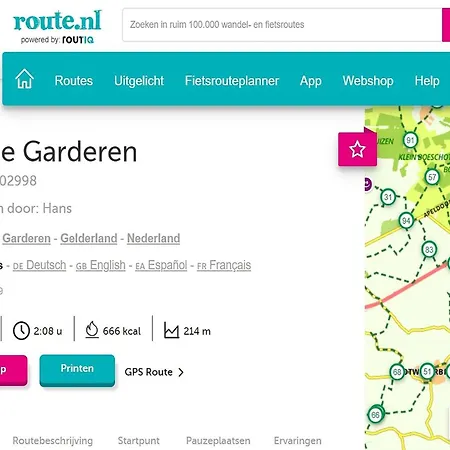Click the flame calories icon
The height and width of the screenshot is (450, 450).
pyautogui.click(x=92, y=330)
